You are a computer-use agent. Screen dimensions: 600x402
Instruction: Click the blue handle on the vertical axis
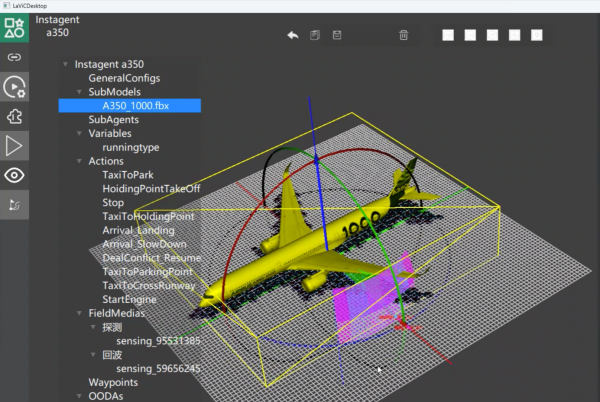pyautogui.click(x=316, y=160)
